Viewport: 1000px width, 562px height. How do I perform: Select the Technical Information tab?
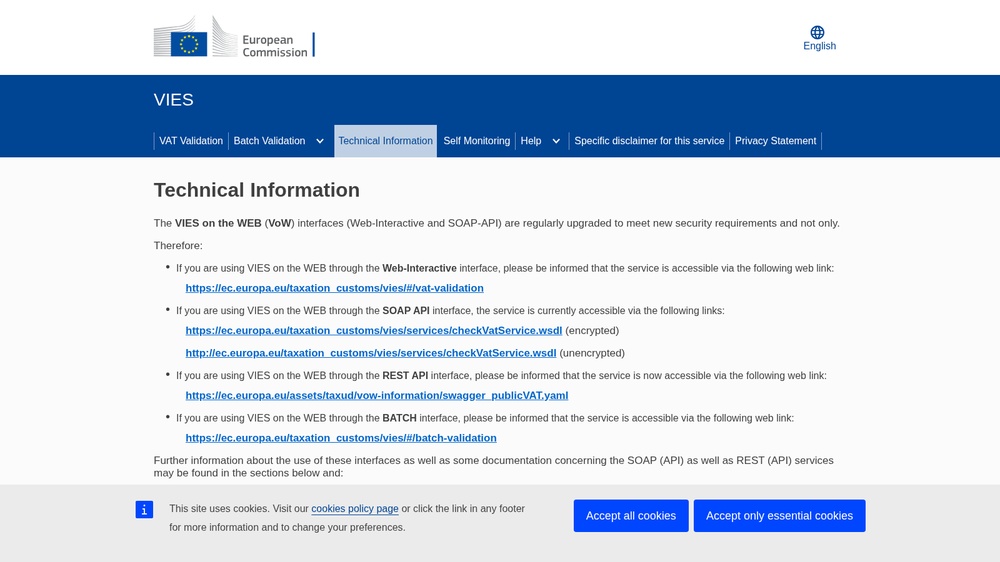pos(385,141)
